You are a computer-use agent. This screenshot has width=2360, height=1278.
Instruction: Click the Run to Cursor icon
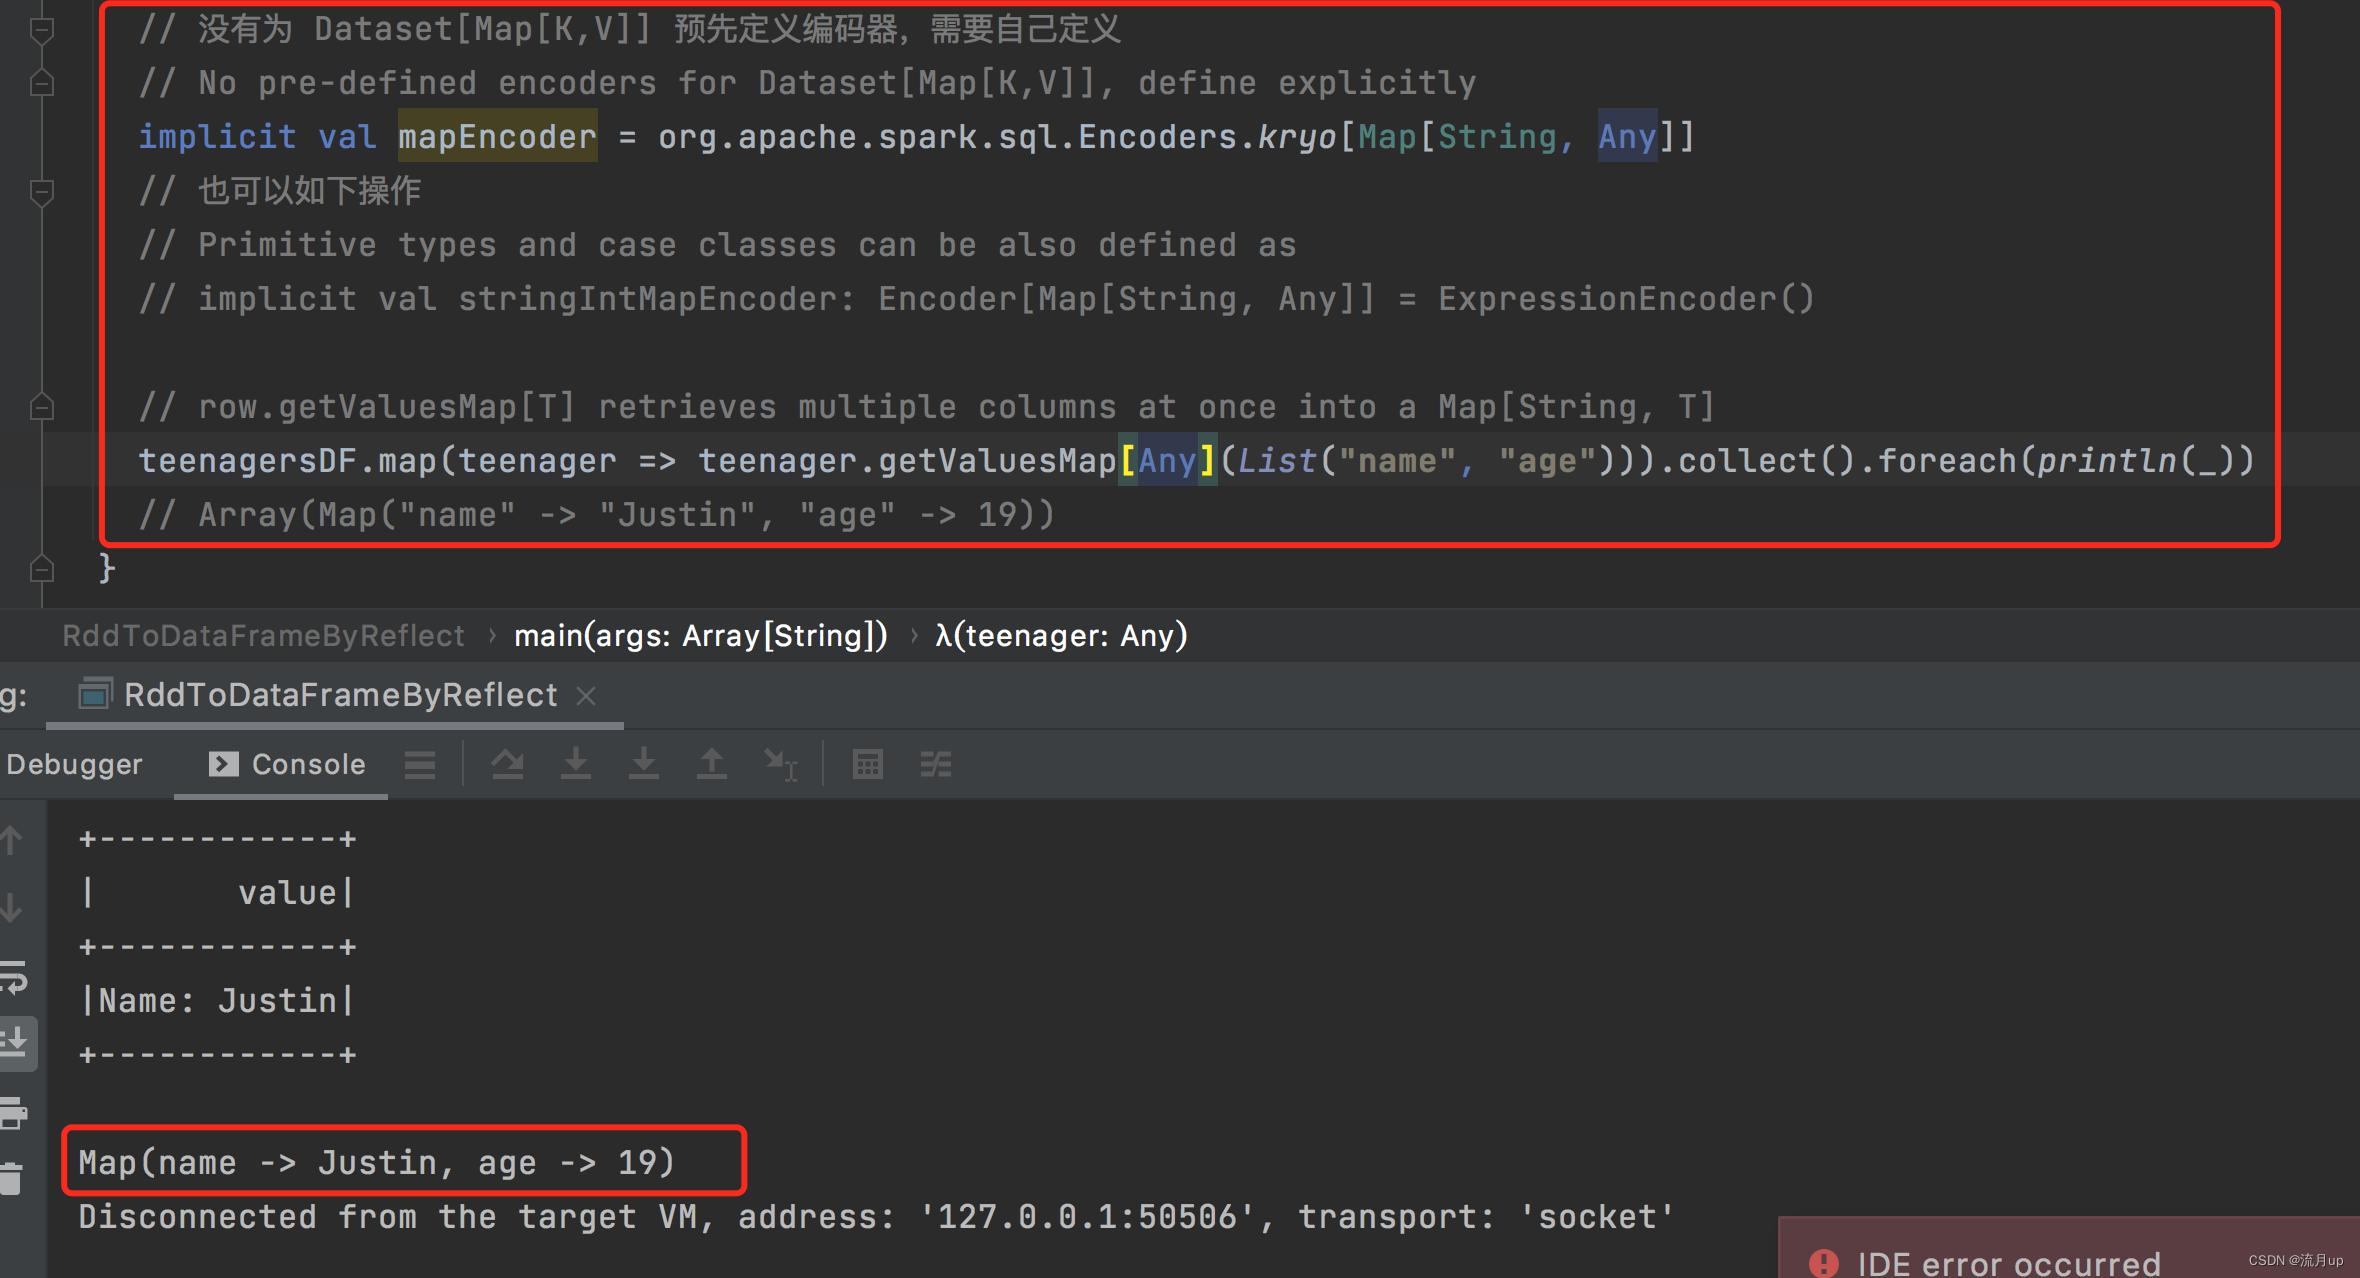pos(780,765)
